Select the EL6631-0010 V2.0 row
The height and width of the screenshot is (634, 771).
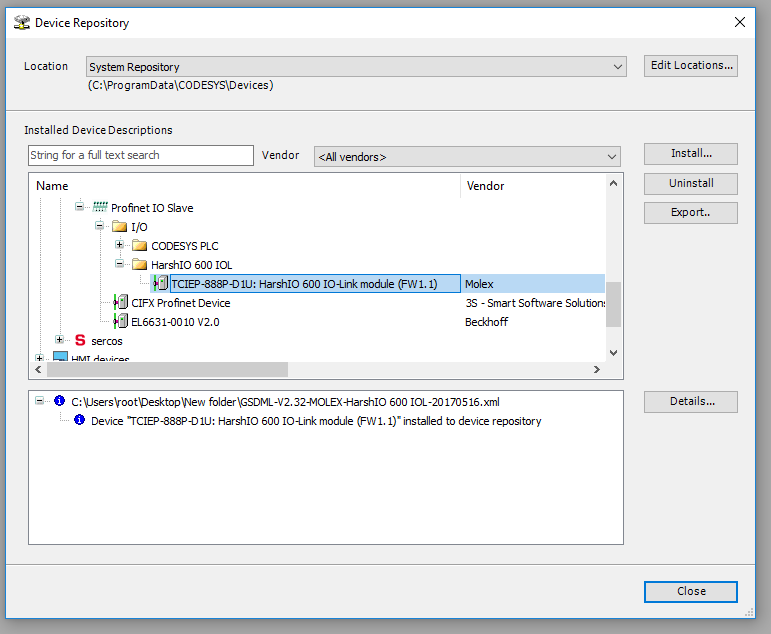click(x=175, y=322)
